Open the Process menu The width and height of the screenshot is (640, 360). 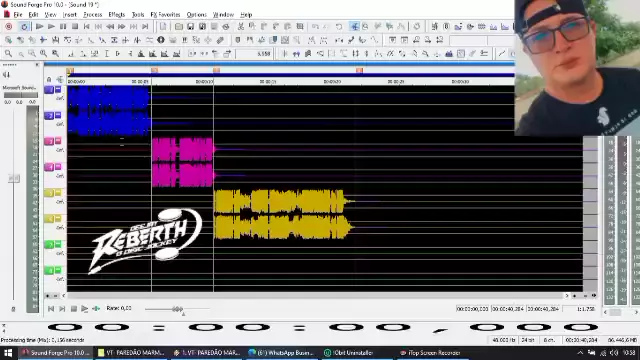(93, 15)
